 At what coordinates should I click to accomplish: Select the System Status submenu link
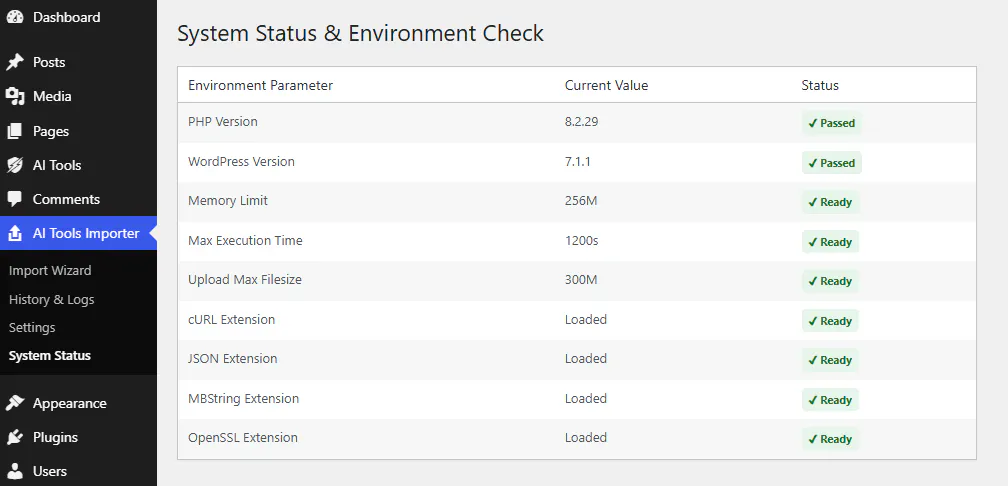click(50, 356)
